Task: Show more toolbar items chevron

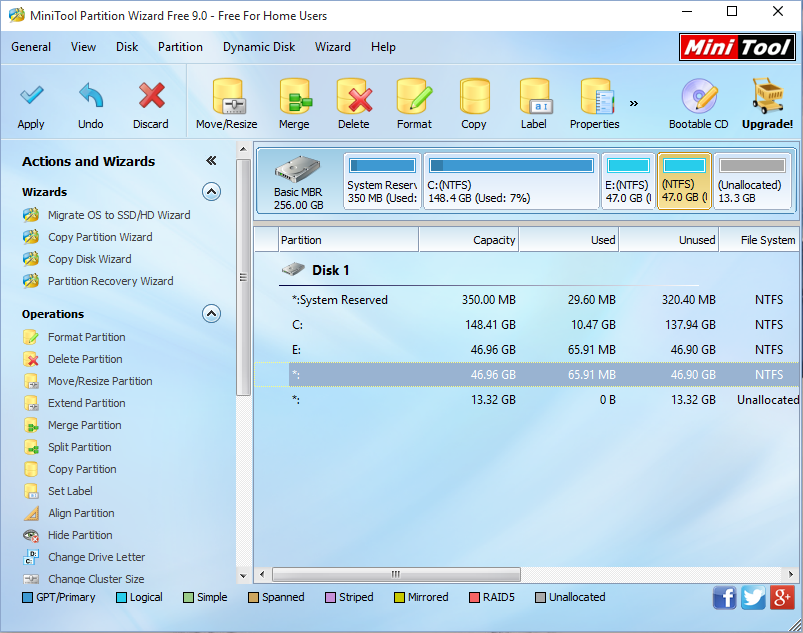Action: pyautogui.click(x=634, y=103)
